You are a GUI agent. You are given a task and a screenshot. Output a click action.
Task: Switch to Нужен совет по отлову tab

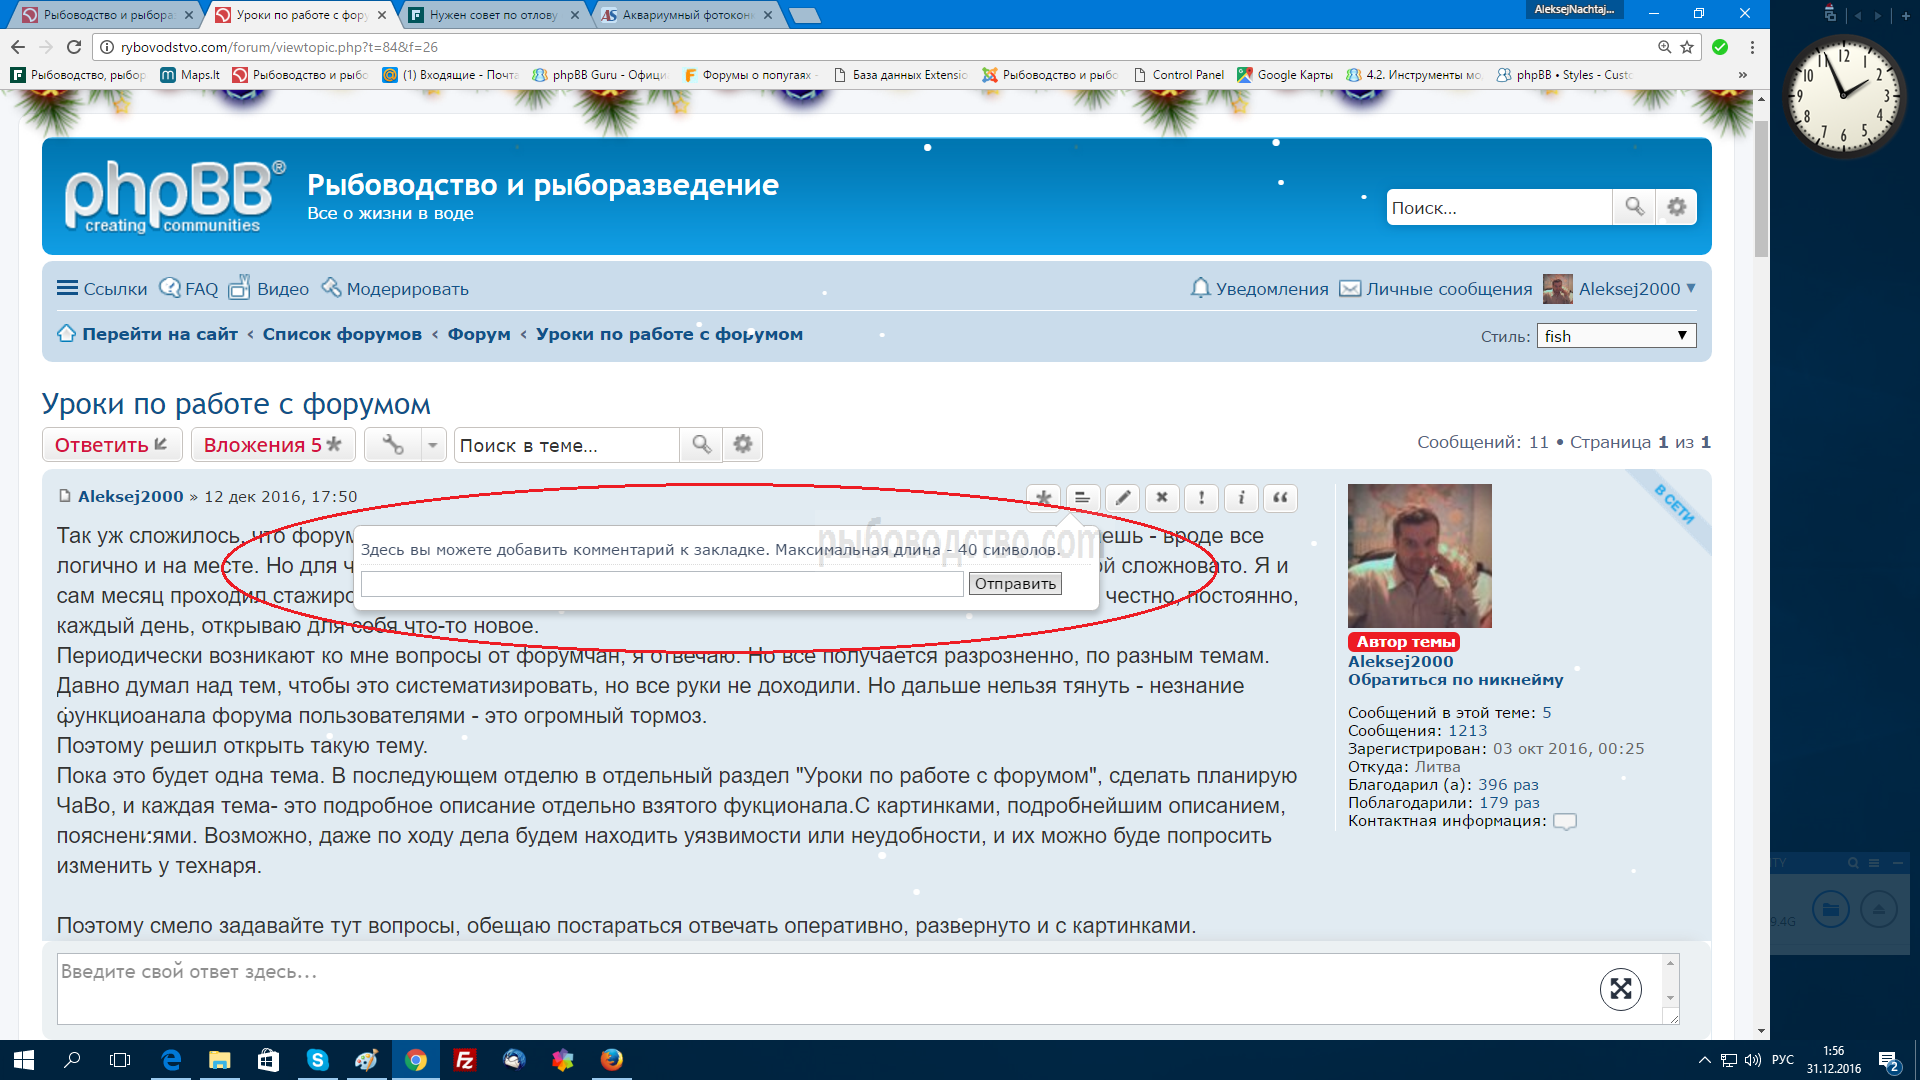coord(494,15)
